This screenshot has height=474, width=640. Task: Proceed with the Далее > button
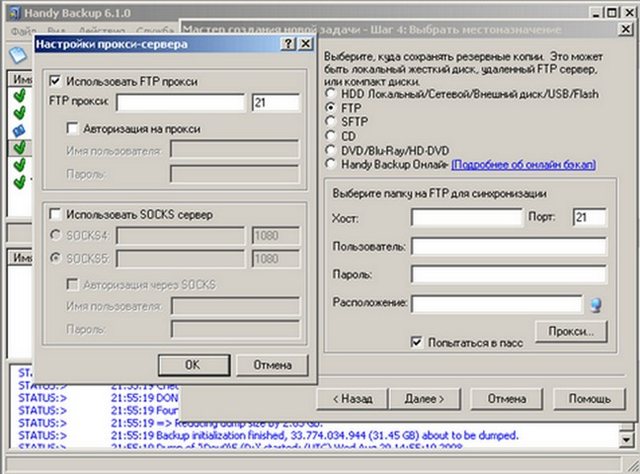pyautogui.click(x=424, y=398)
